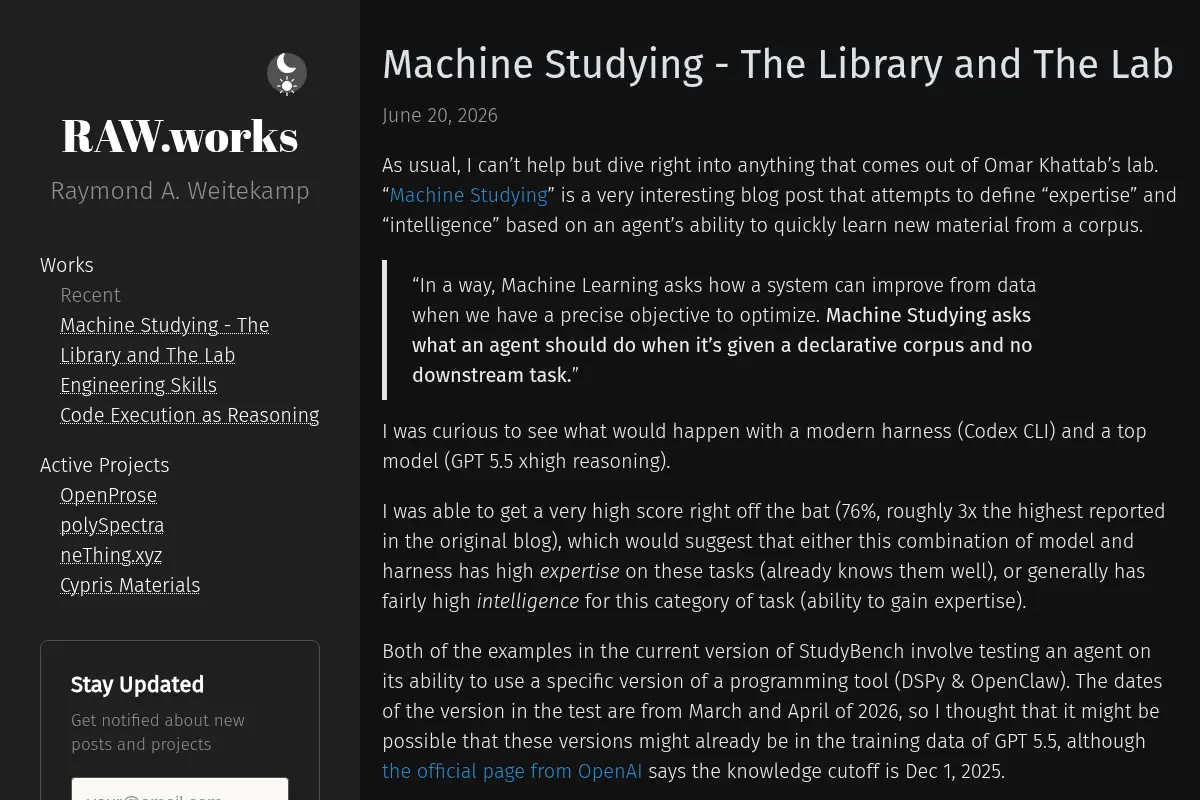This screenshot has width=1200, height=800.
Task: Click the June 20, 2026 post date
Action: 440,115
